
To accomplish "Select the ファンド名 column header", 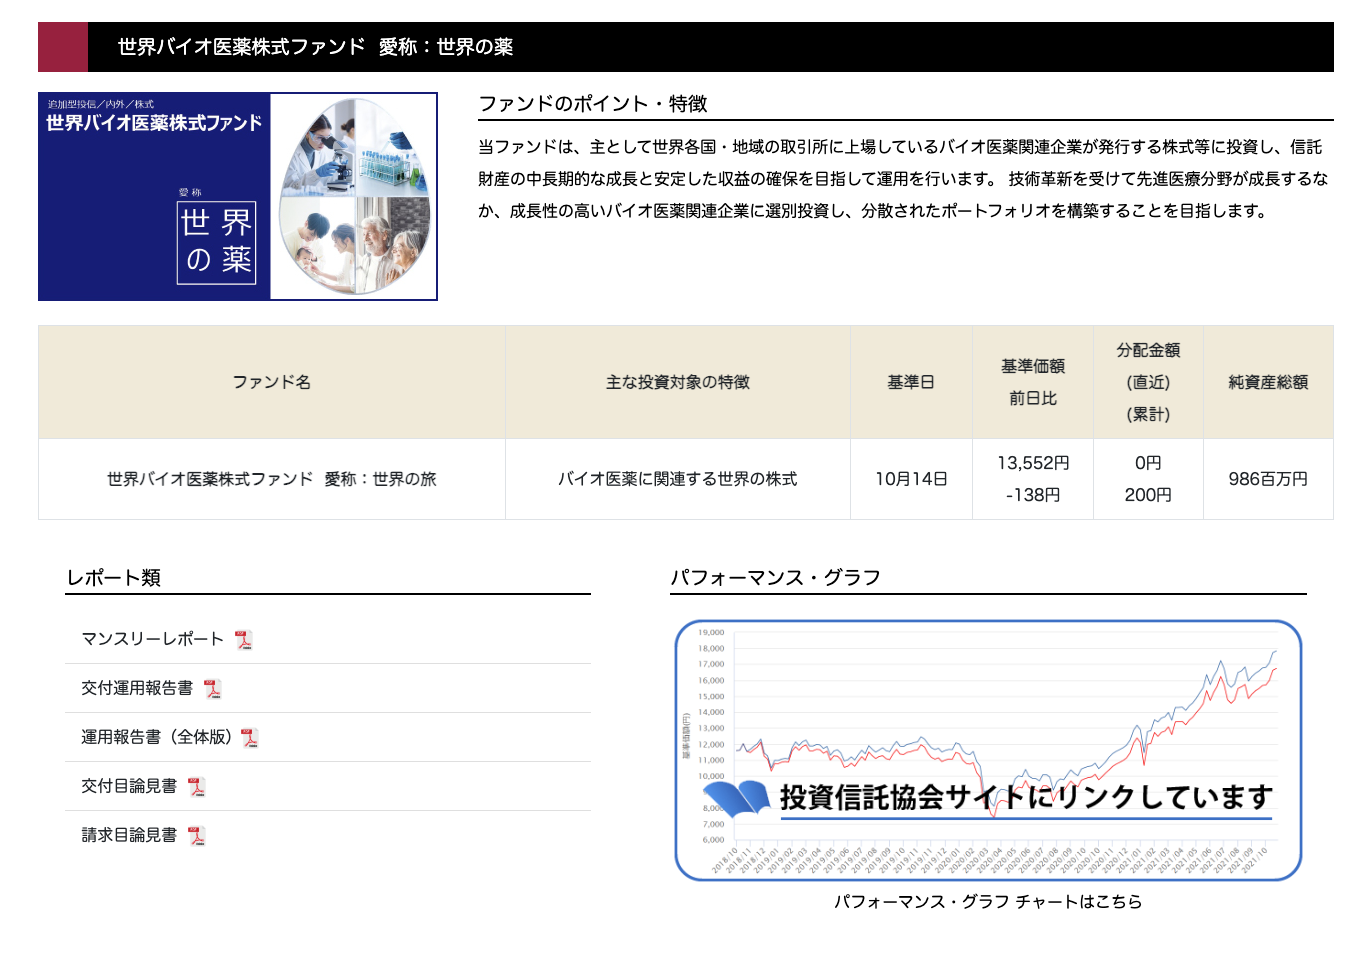I will (272, 382).
